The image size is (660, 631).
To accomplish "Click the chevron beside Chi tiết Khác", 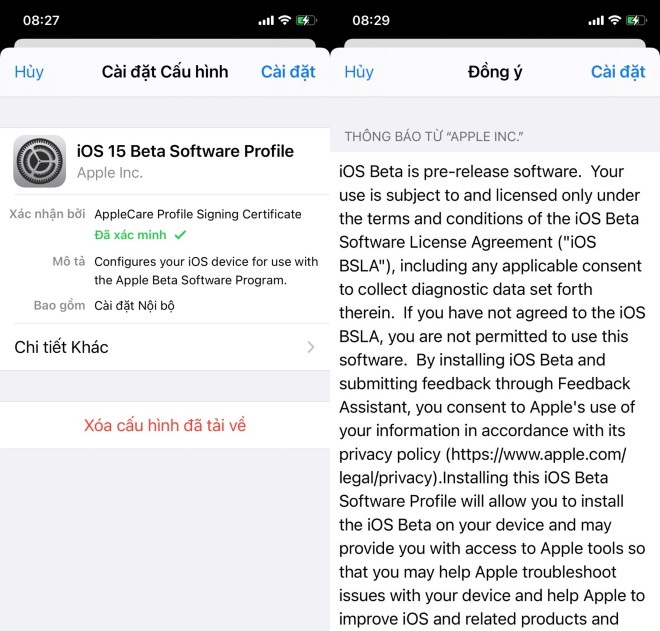I will 311,347.
